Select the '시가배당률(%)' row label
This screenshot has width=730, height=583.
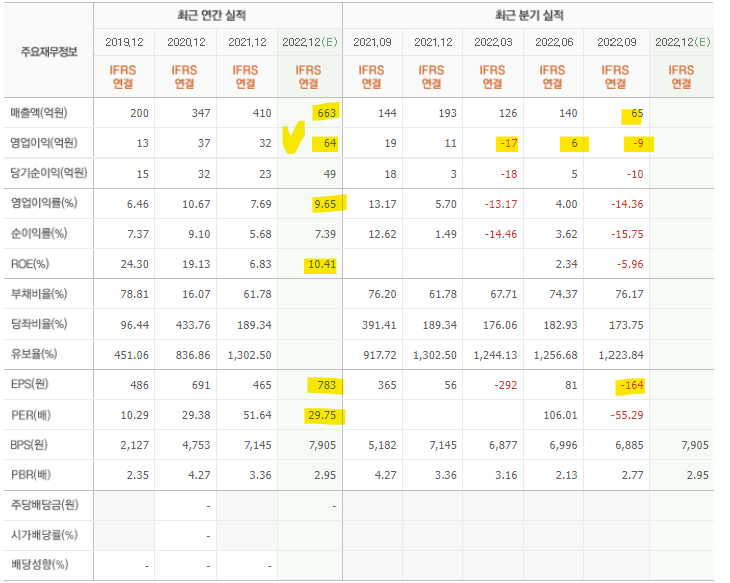tap(44, 535)
